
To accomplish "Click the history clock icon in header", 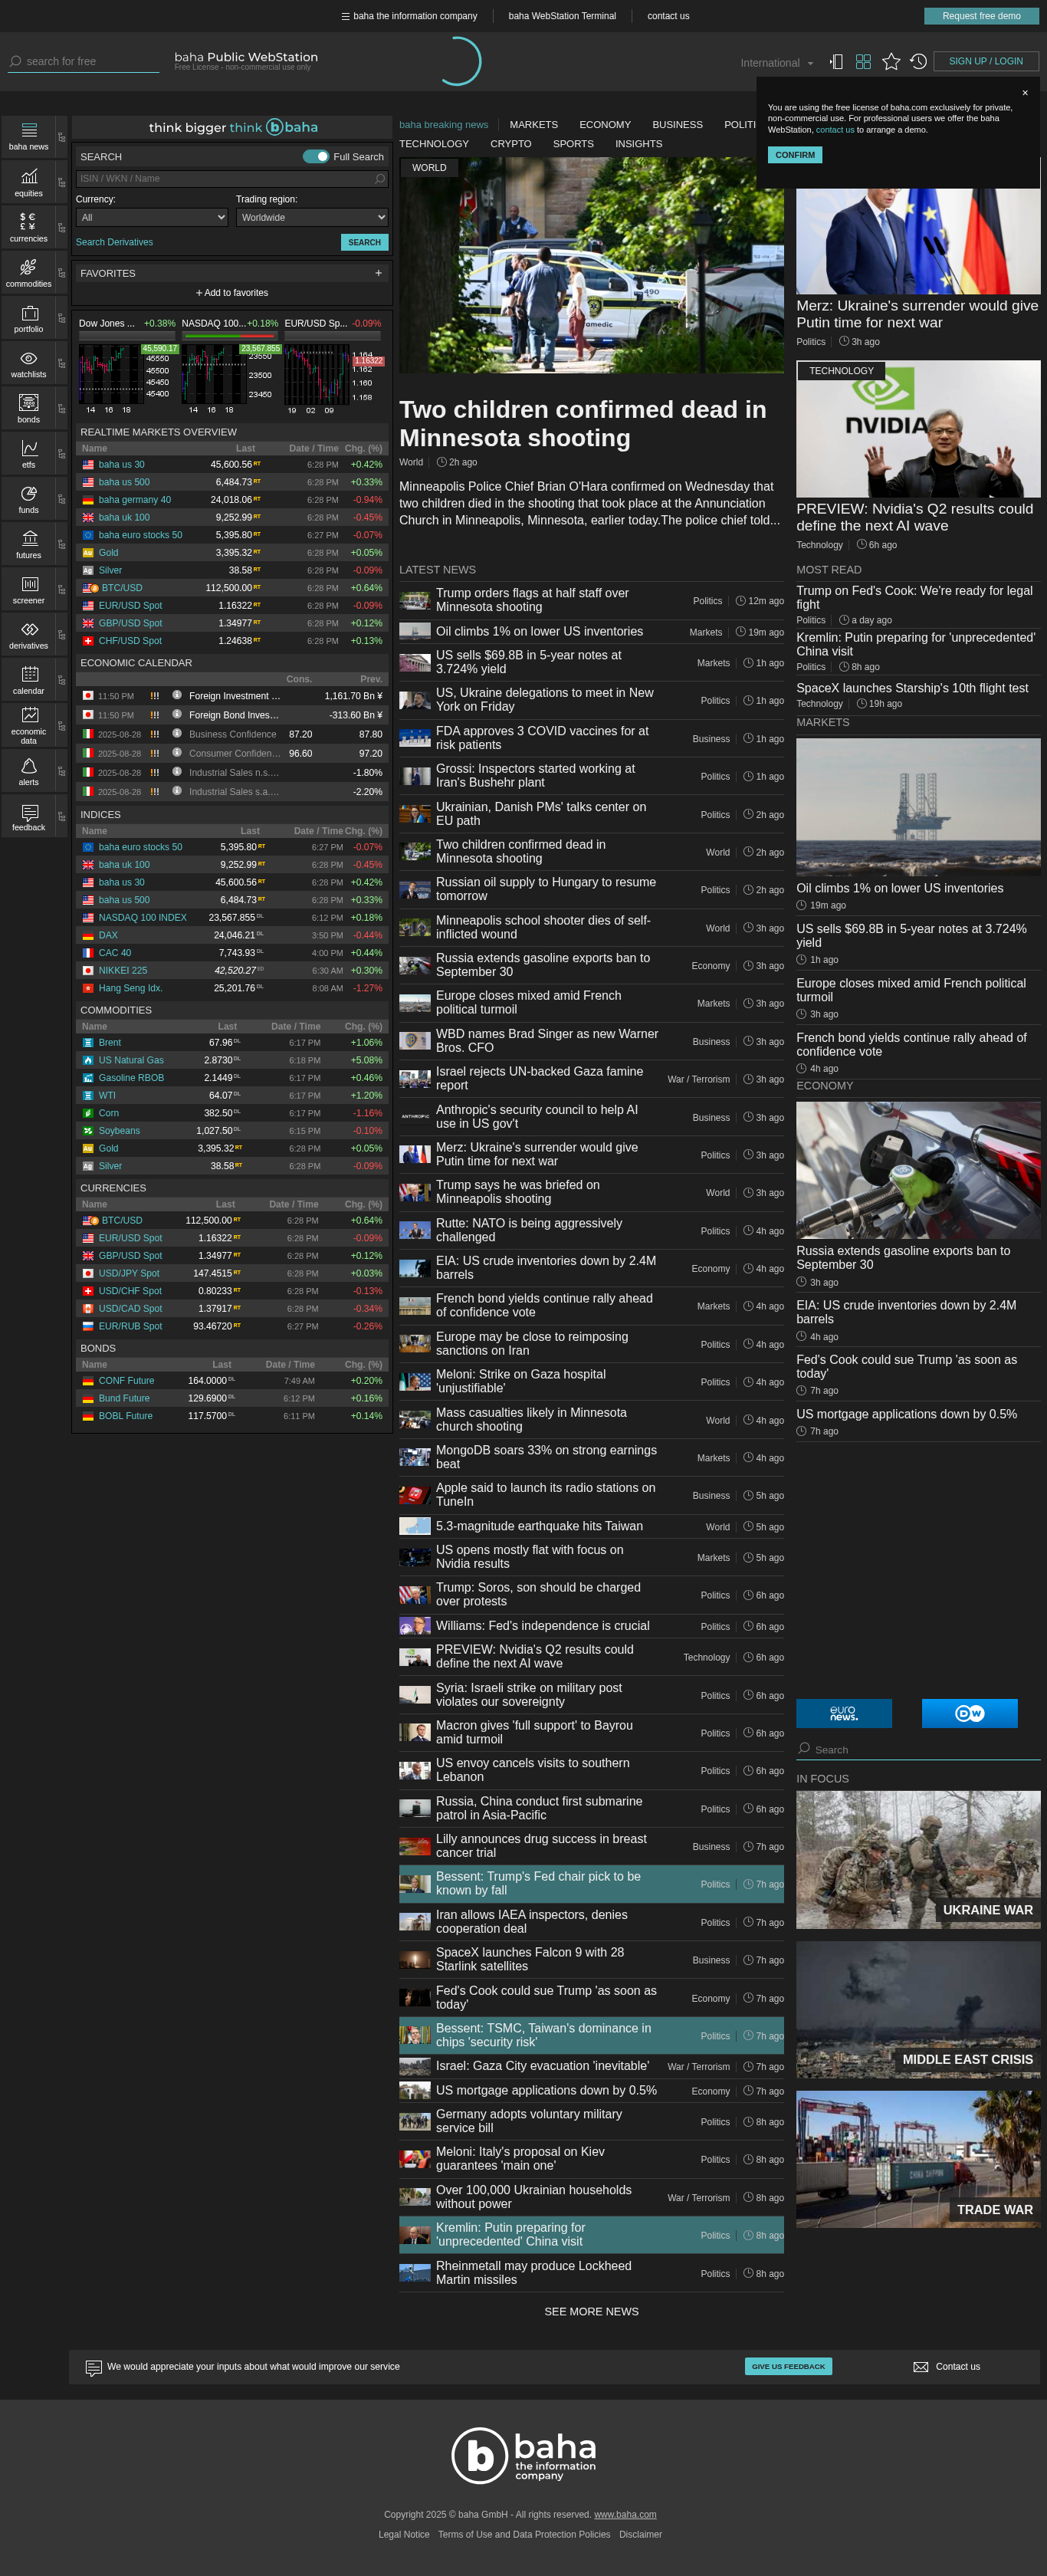I will [918, 62].
